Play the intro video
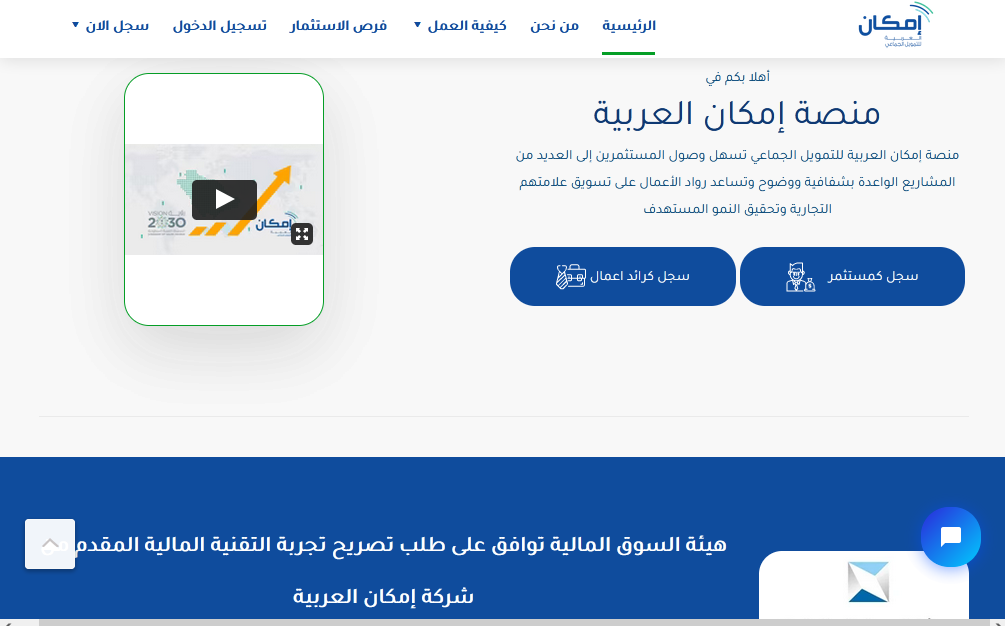1005x626 pixels. 224,200
